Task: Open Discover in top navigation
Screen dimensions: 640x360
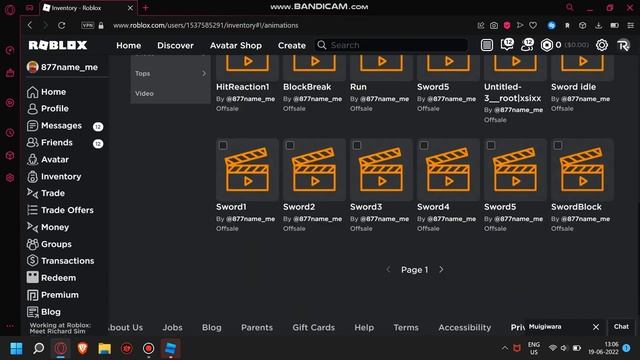Action: (x=176, y=45)
